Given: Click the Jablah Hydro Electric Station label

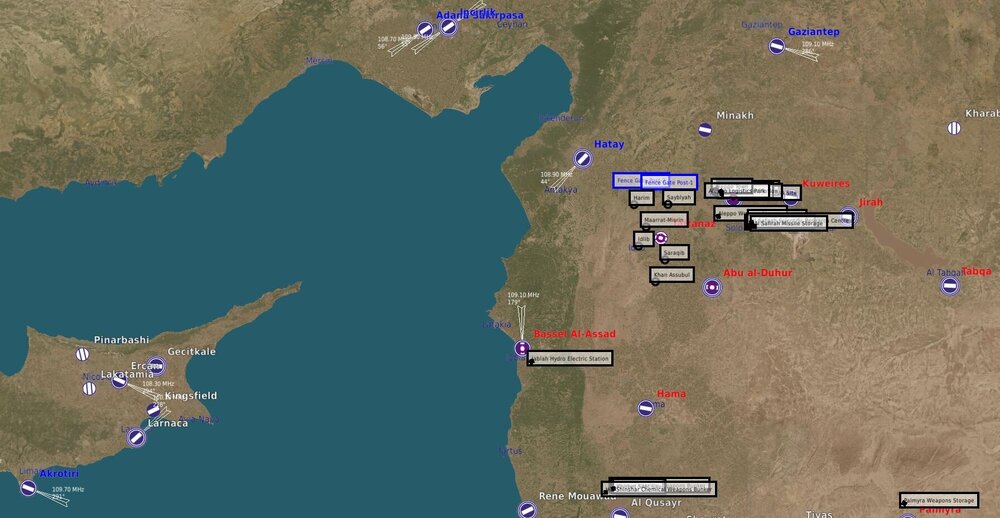Looking at the screenshot, I should 570,359.
